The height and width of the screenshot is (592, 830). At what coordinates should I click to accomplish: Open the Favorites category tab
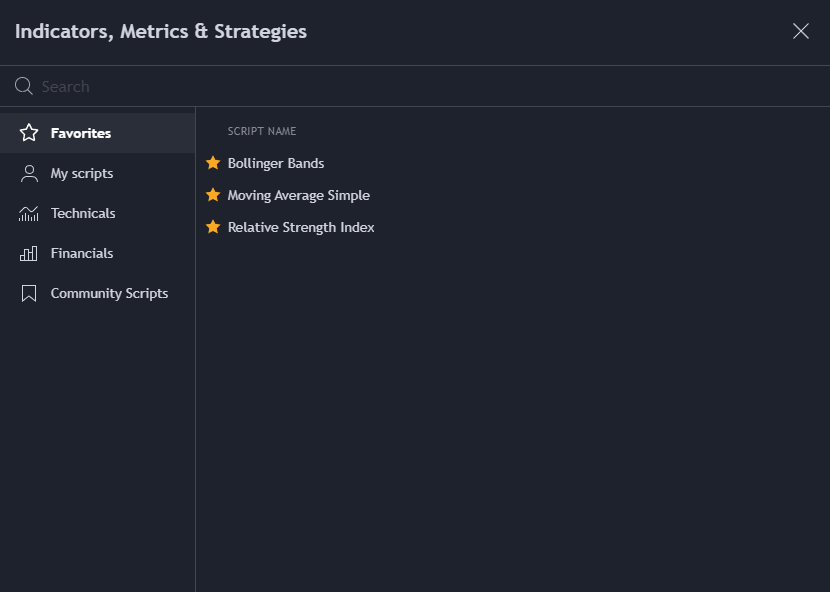click(97, 133)
